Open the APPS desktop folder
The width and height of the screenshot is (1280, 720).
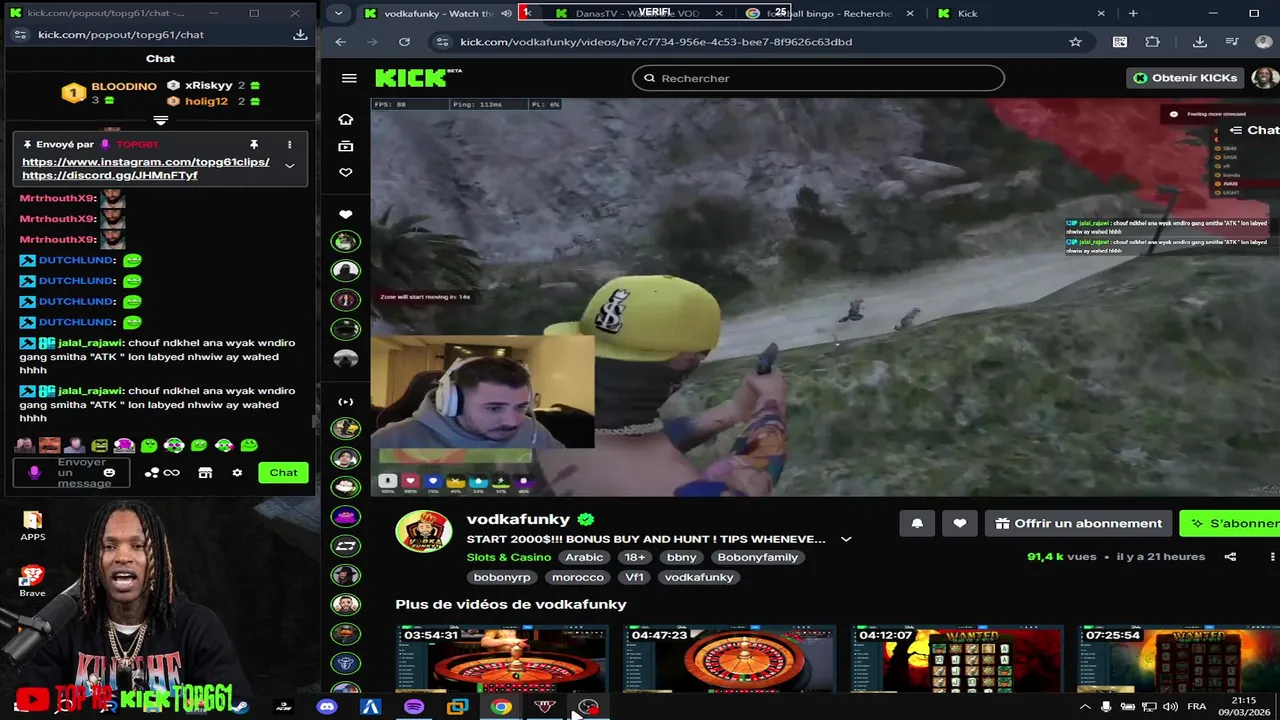coord(32,526)
